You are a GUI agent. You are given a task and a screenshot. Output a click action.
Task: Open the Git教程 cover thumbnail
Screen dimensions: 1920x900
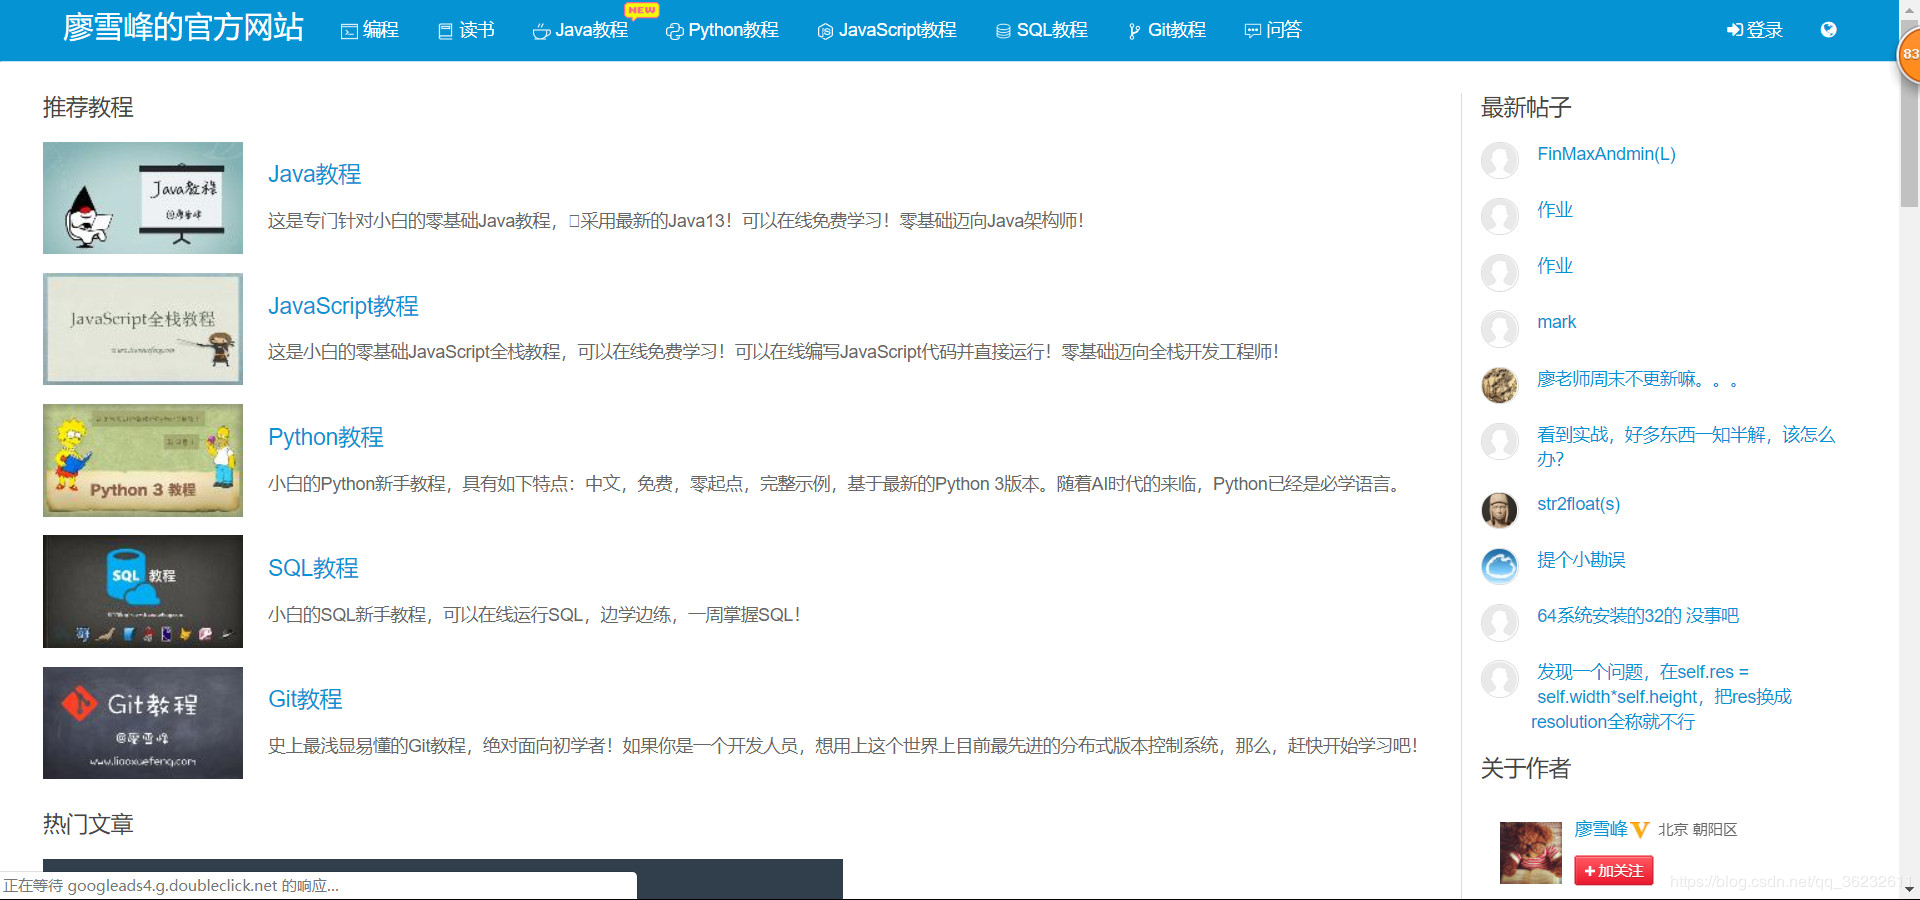tap(142, 722)
